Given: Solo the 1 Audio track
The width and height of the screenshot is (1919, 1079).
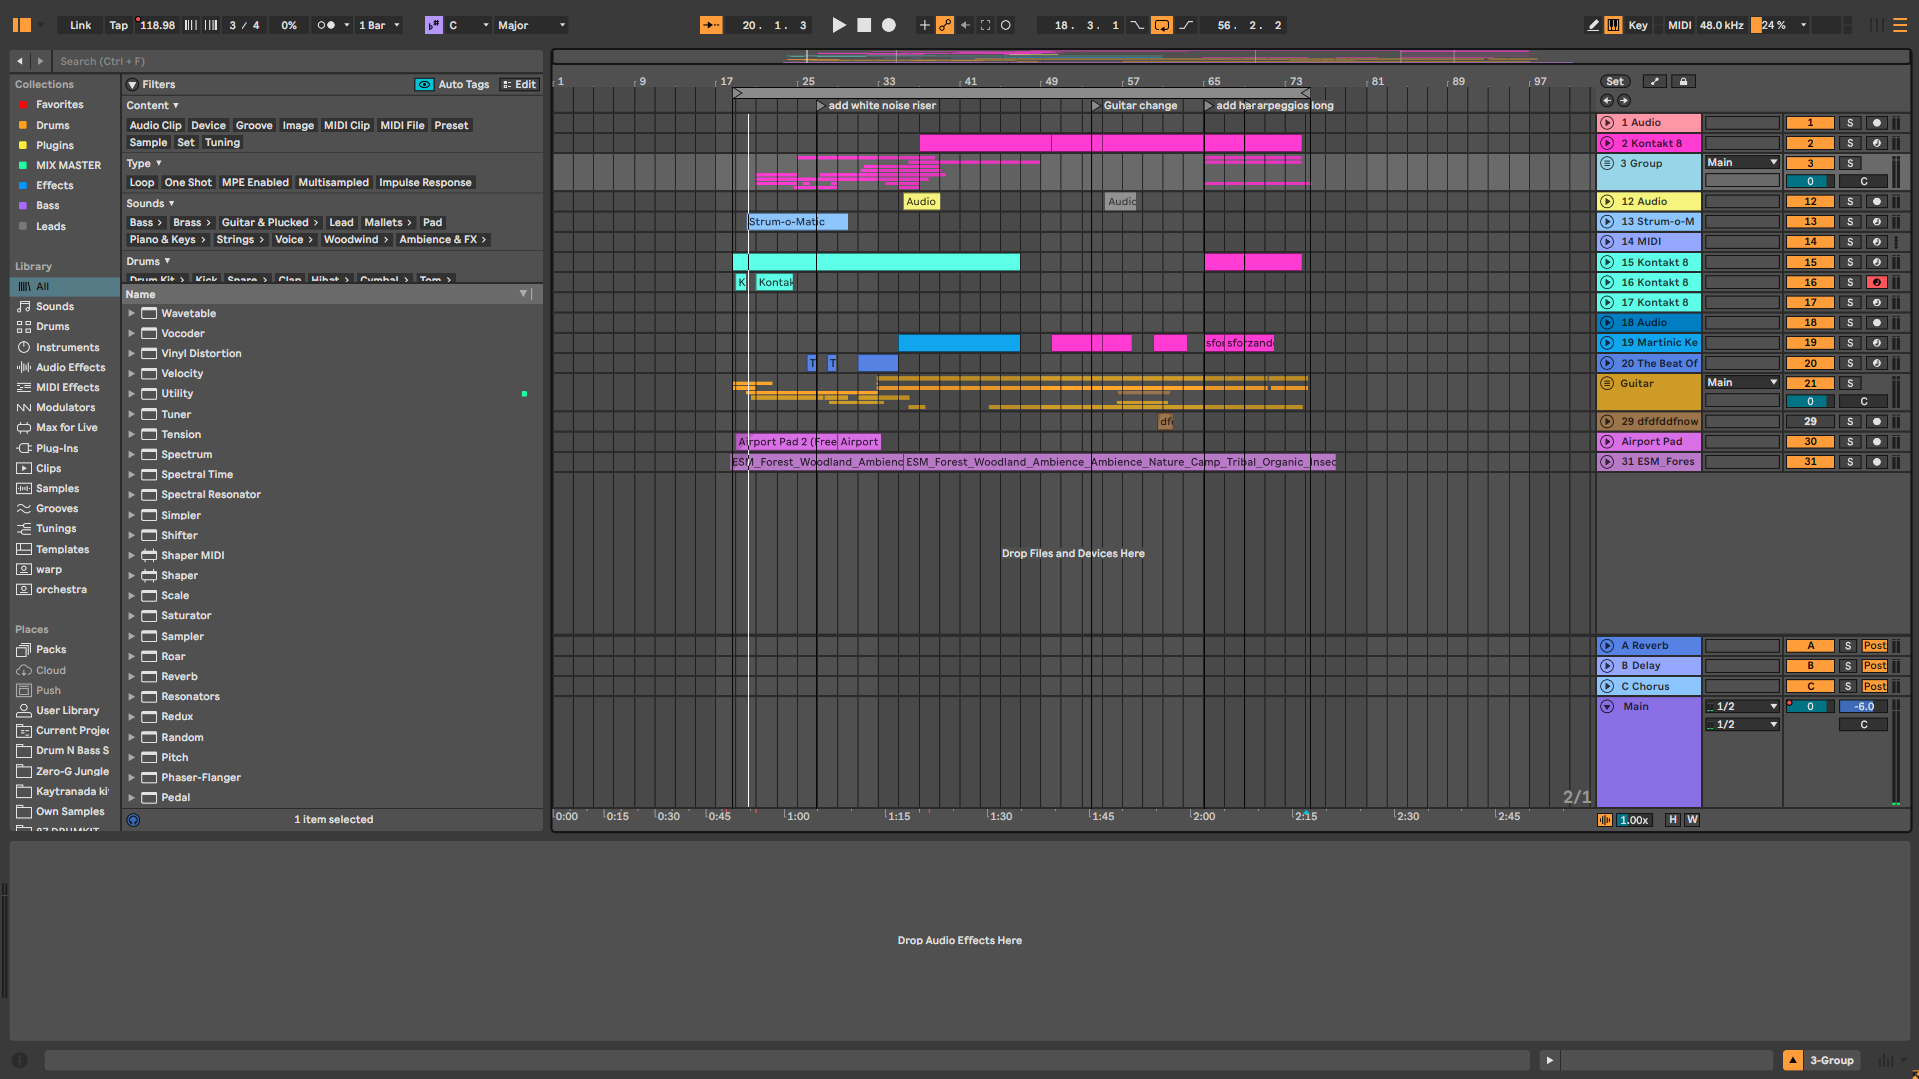Looking at the screenshot, I should tap(1849, 123).
